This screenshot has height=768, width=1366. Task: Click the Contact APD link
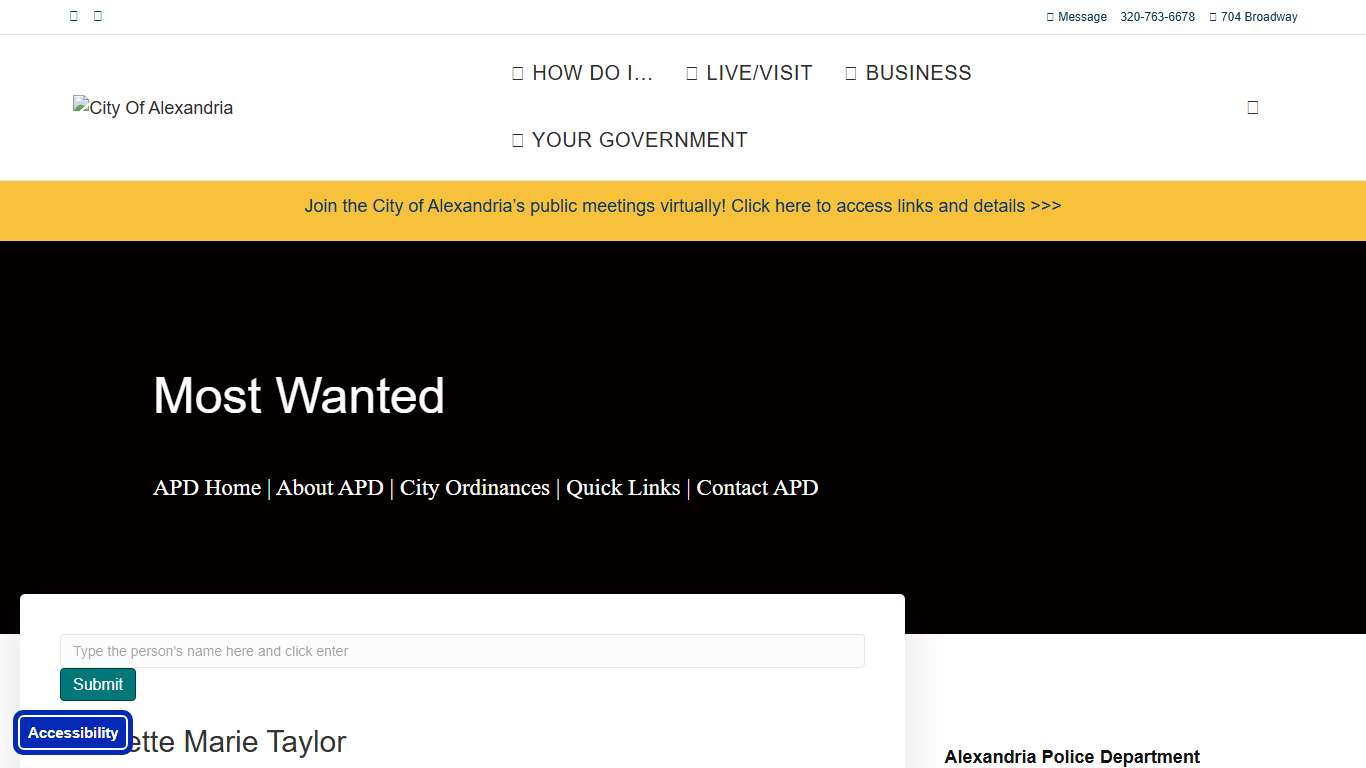[x=757, y=488]
